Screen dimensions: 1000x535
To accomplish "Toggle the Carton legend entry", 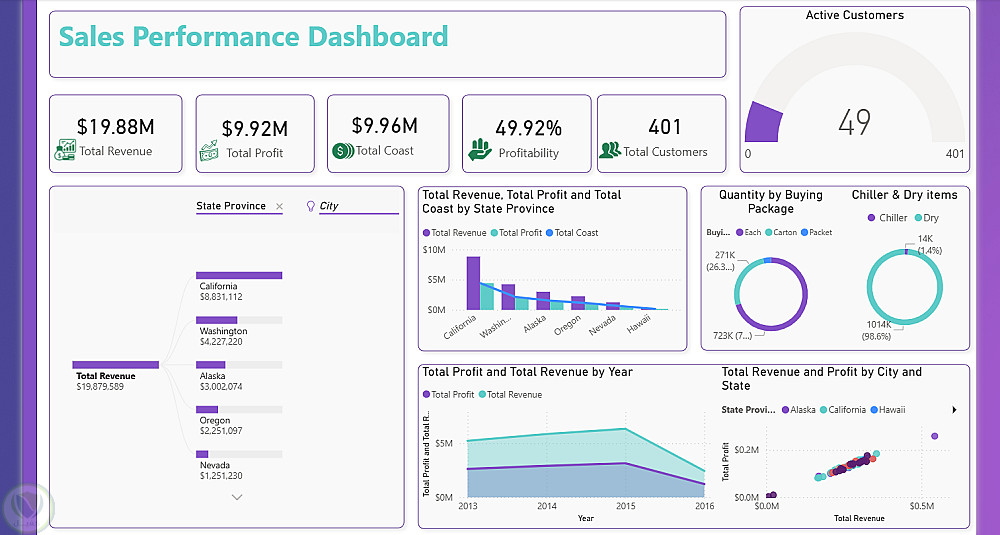I will [x=781, y=233].
